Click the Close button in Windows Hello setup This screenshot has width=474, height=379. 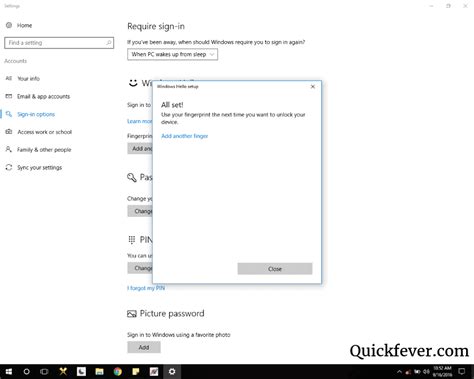coord(275,269)
